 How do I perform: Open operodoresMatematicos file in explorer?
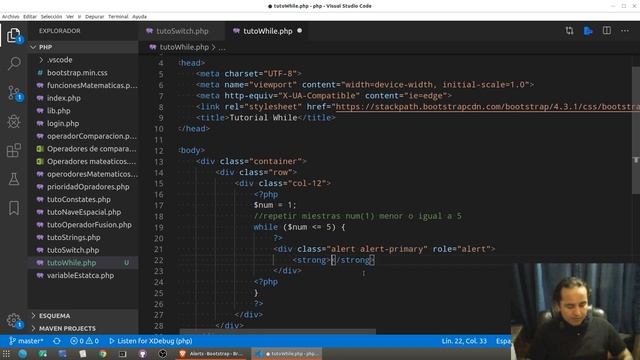coord(83,174)
